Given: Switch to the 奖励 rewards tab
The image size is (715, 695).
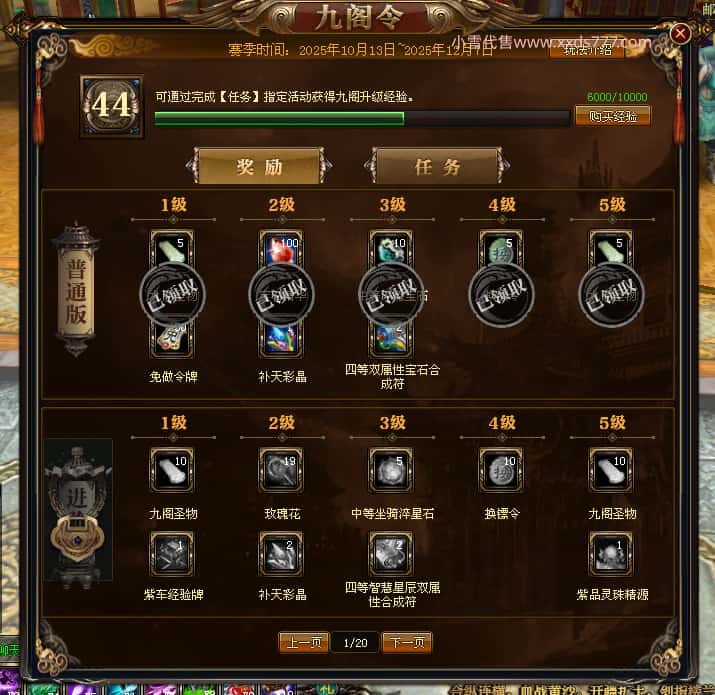Looking at the screenshot, I should coord(259,166).
